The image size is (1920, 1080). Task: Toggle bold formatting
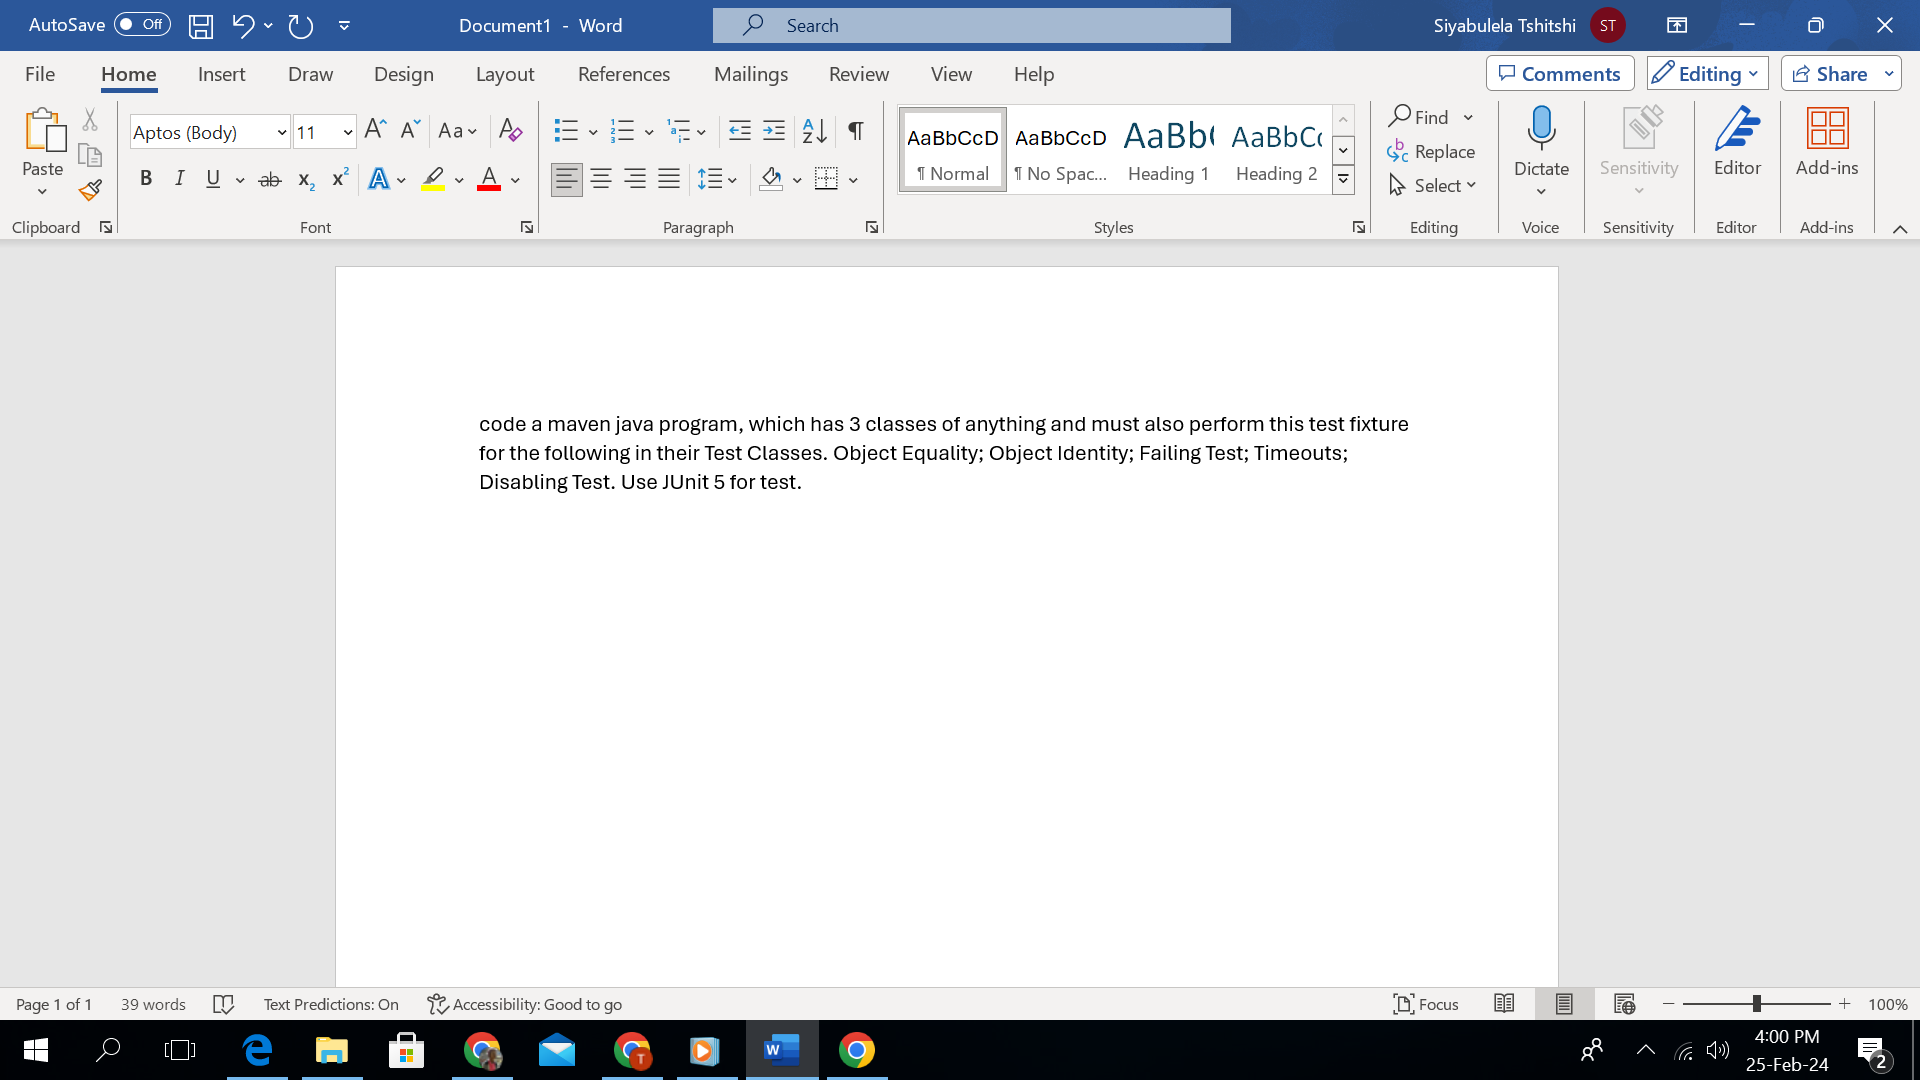[x=146, y=179]
